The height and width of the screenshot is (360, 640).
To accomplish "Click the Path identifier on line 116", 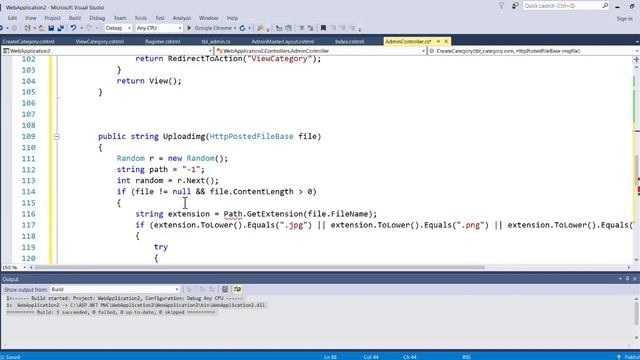I will pos(233,214).
